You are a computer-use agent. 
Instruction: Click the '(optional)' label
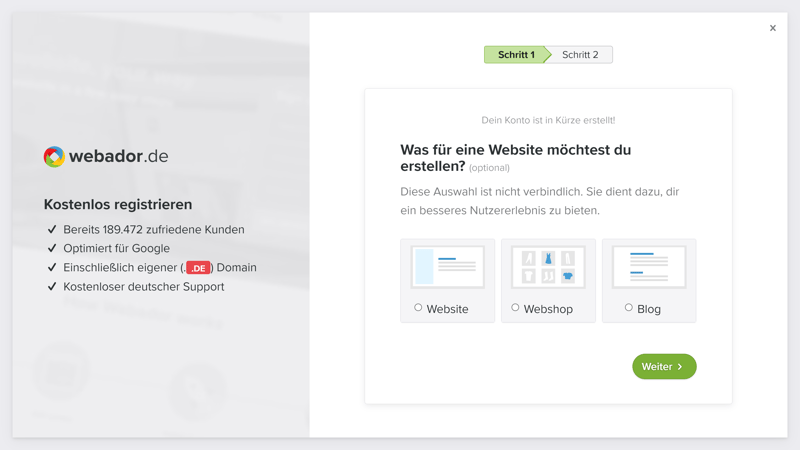coord(489,168)
